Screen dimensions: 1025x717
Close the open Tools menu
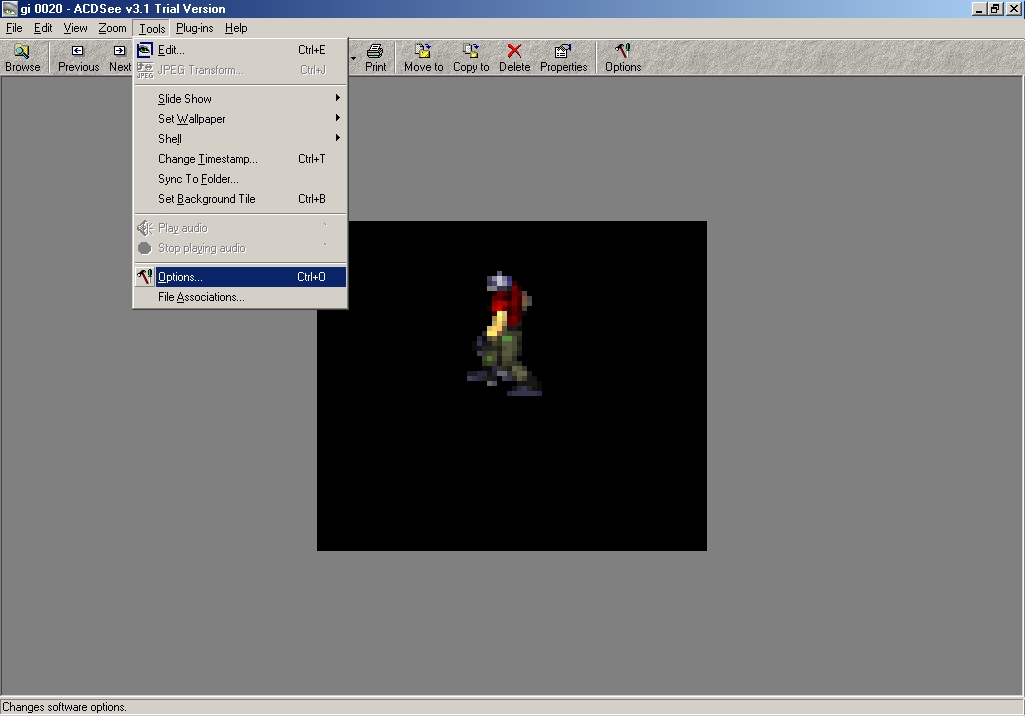(x=152, y=28)
